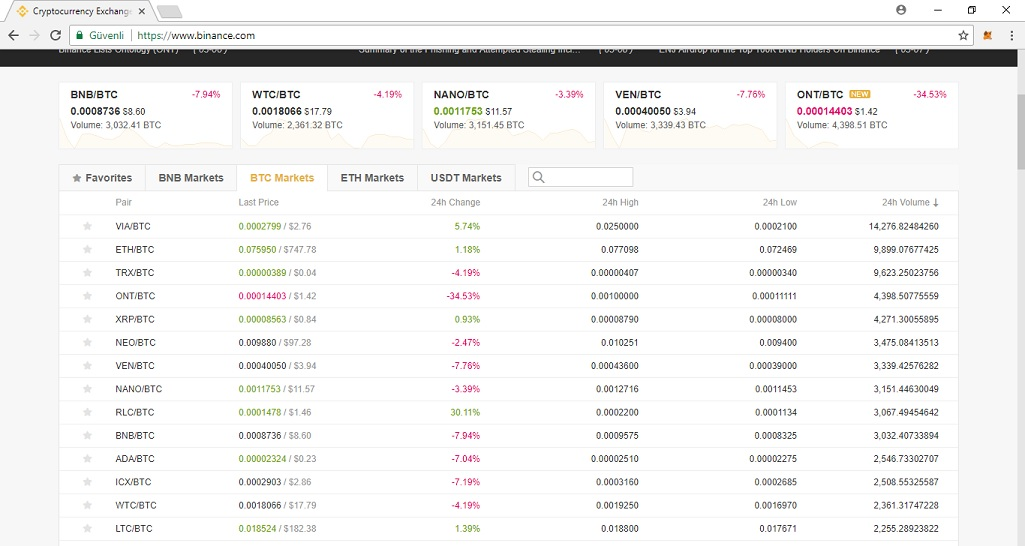This screenshot has width=1025, height=546.
Task: Star the VIA/BTC pair as favorite
Action: tap(87, 226)
